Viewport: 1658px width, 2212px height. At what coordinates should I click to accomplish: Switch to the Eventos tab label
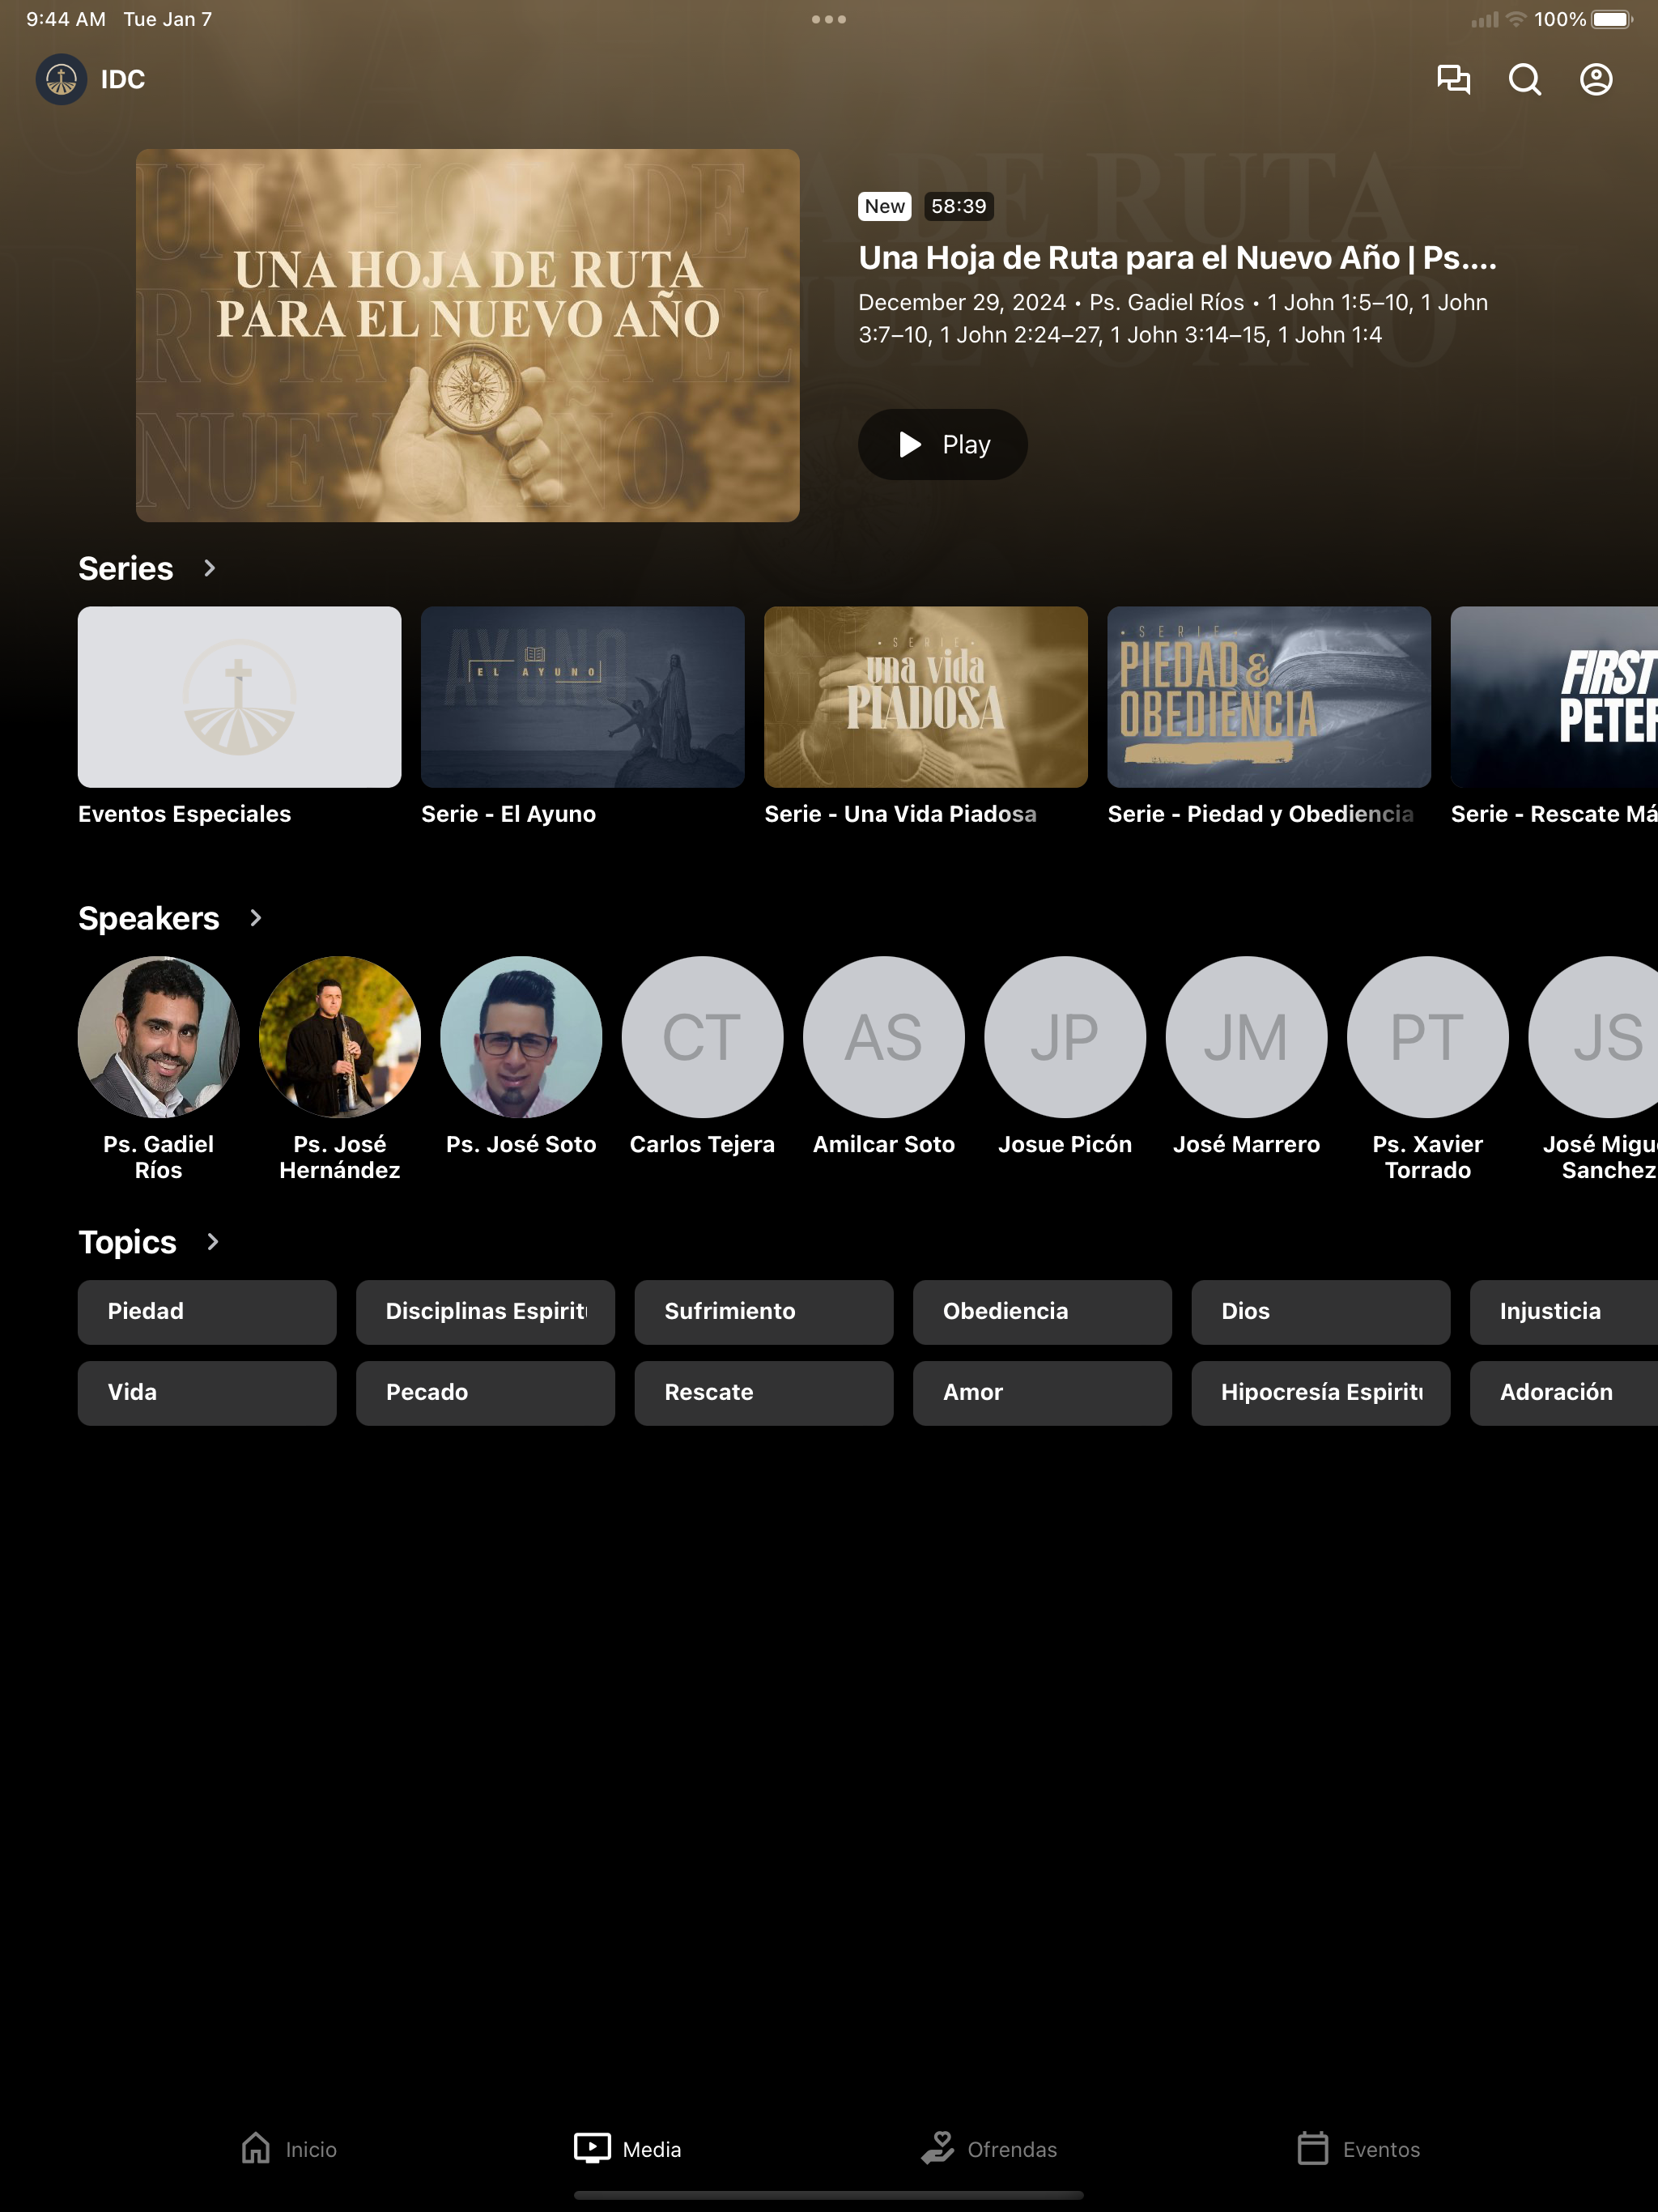tap(1381, 2149)
